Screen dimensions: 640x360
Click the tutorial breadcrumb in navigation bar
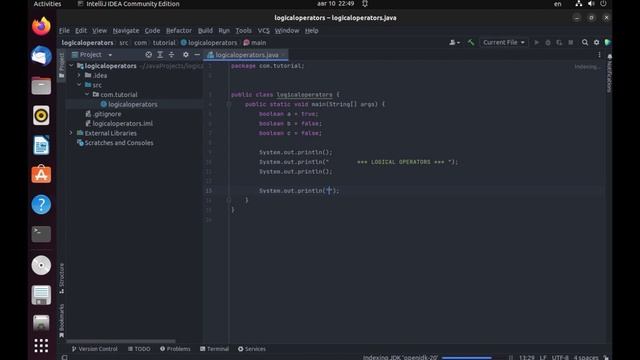pos(164,42)
